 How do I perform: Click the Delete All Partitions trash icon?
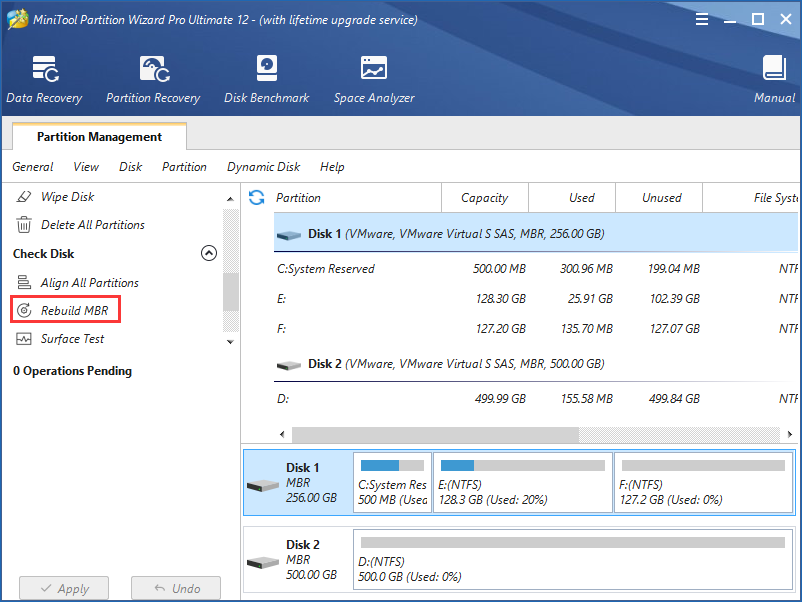[24, 225]
